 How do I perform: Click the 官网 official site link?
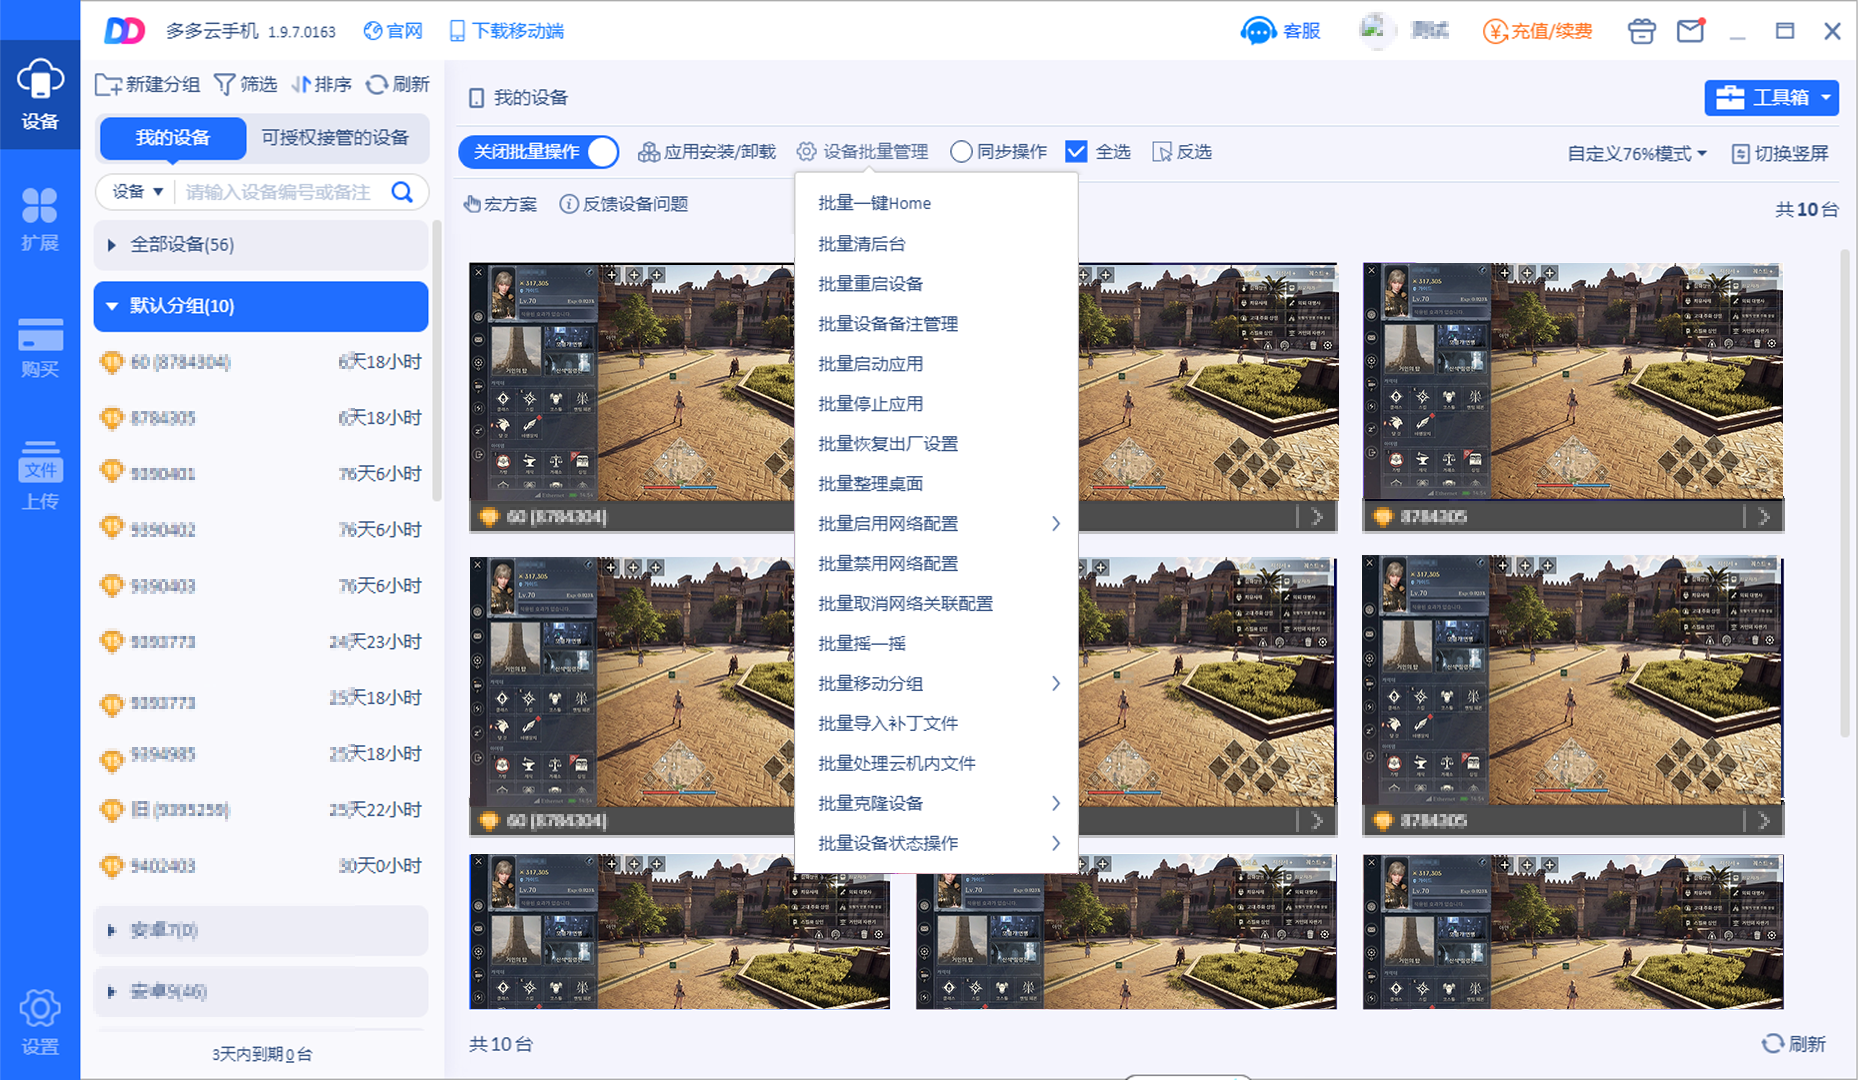click(x=393, y=31)
